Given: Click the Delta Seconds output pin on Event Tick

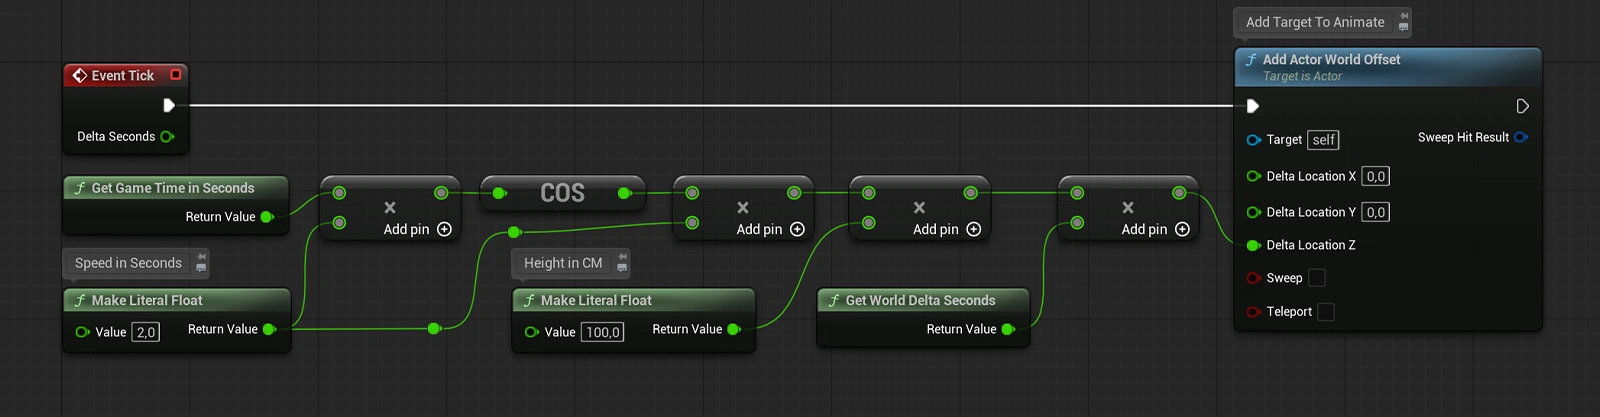Looking at the screenshot, I should (167, 137).
